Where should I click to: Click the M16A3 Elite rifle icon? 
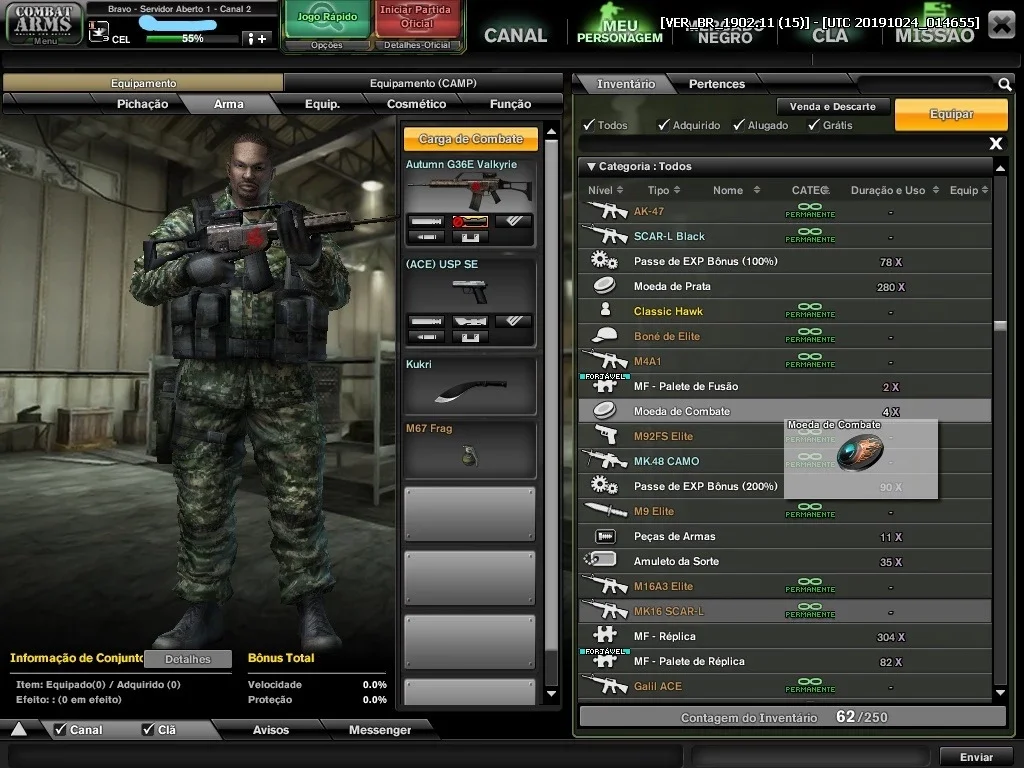(x=605, y=586)
